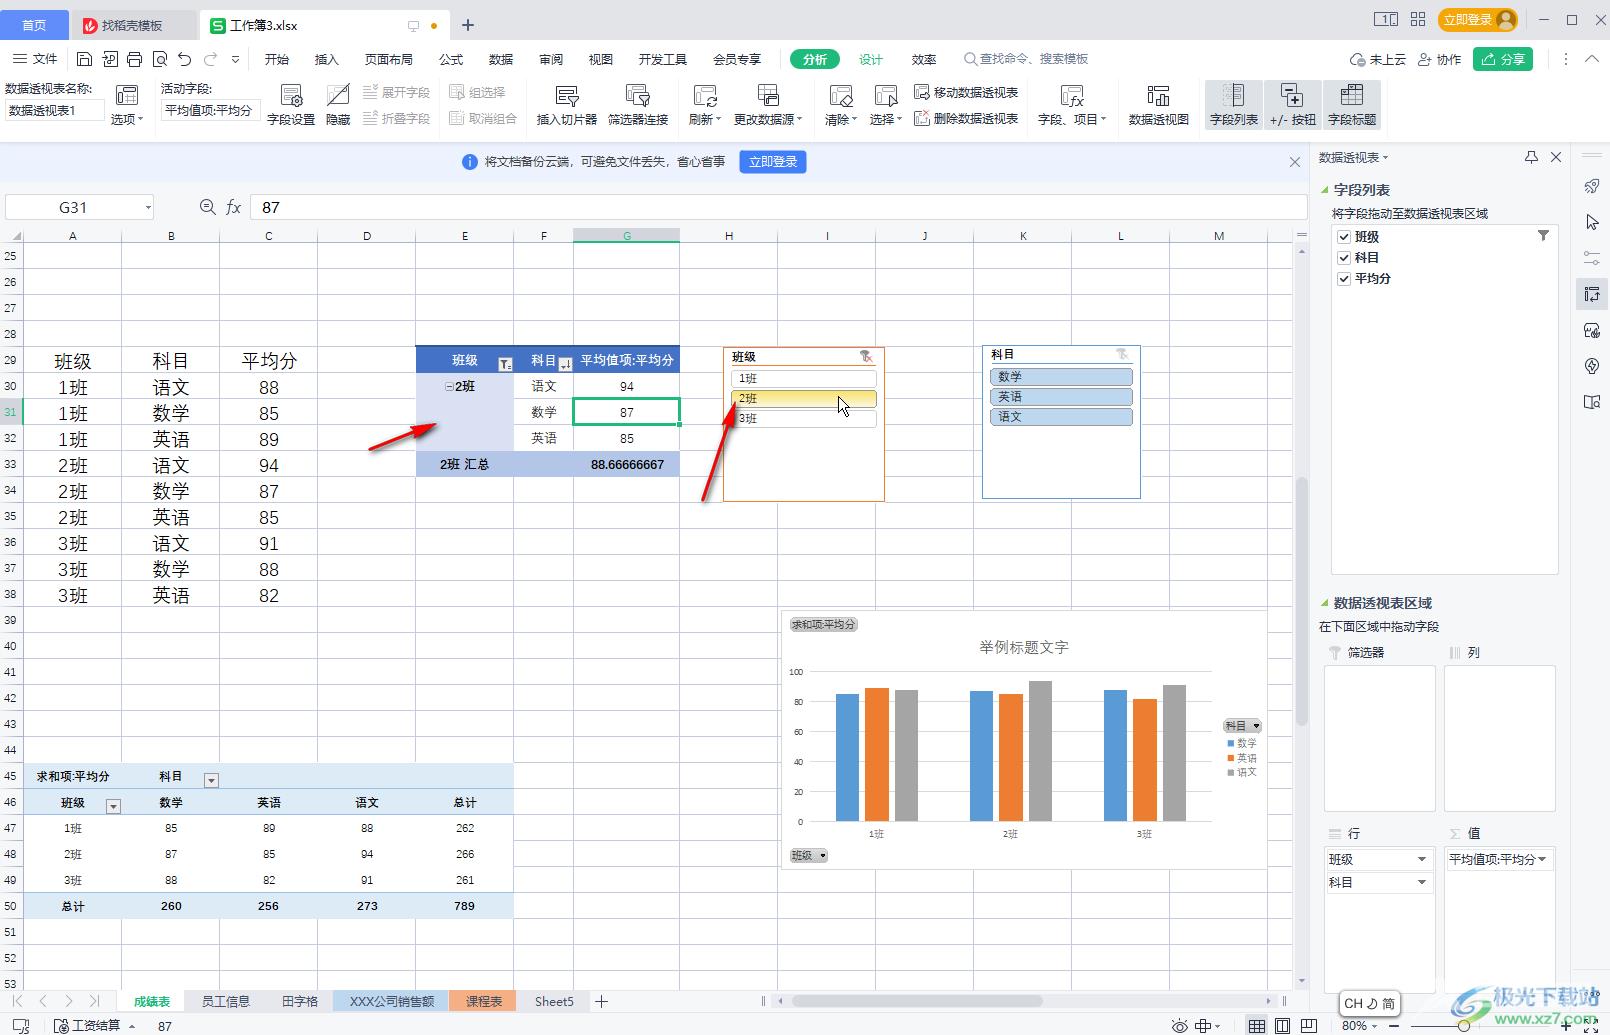
Task: Click the formula bar input showing 87
Action: pyautogui.click(x=778, y=207)
